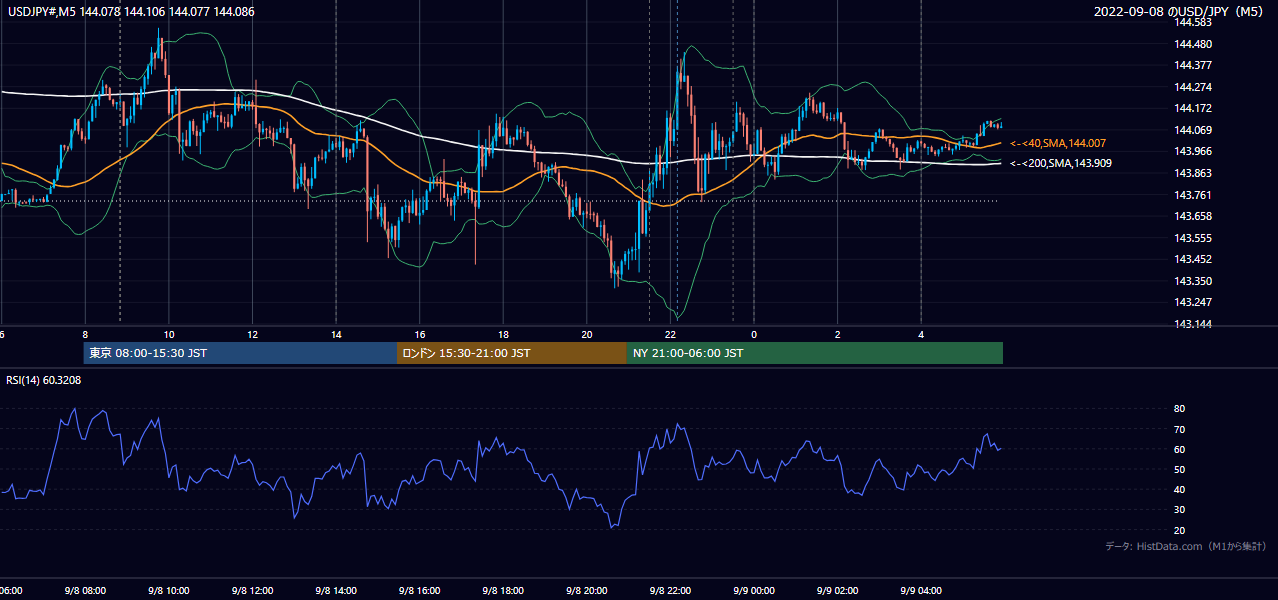This screenshot has height=600, width=1278.
Task: Click the RSI scale value 70
Action: pos(1180,429)
